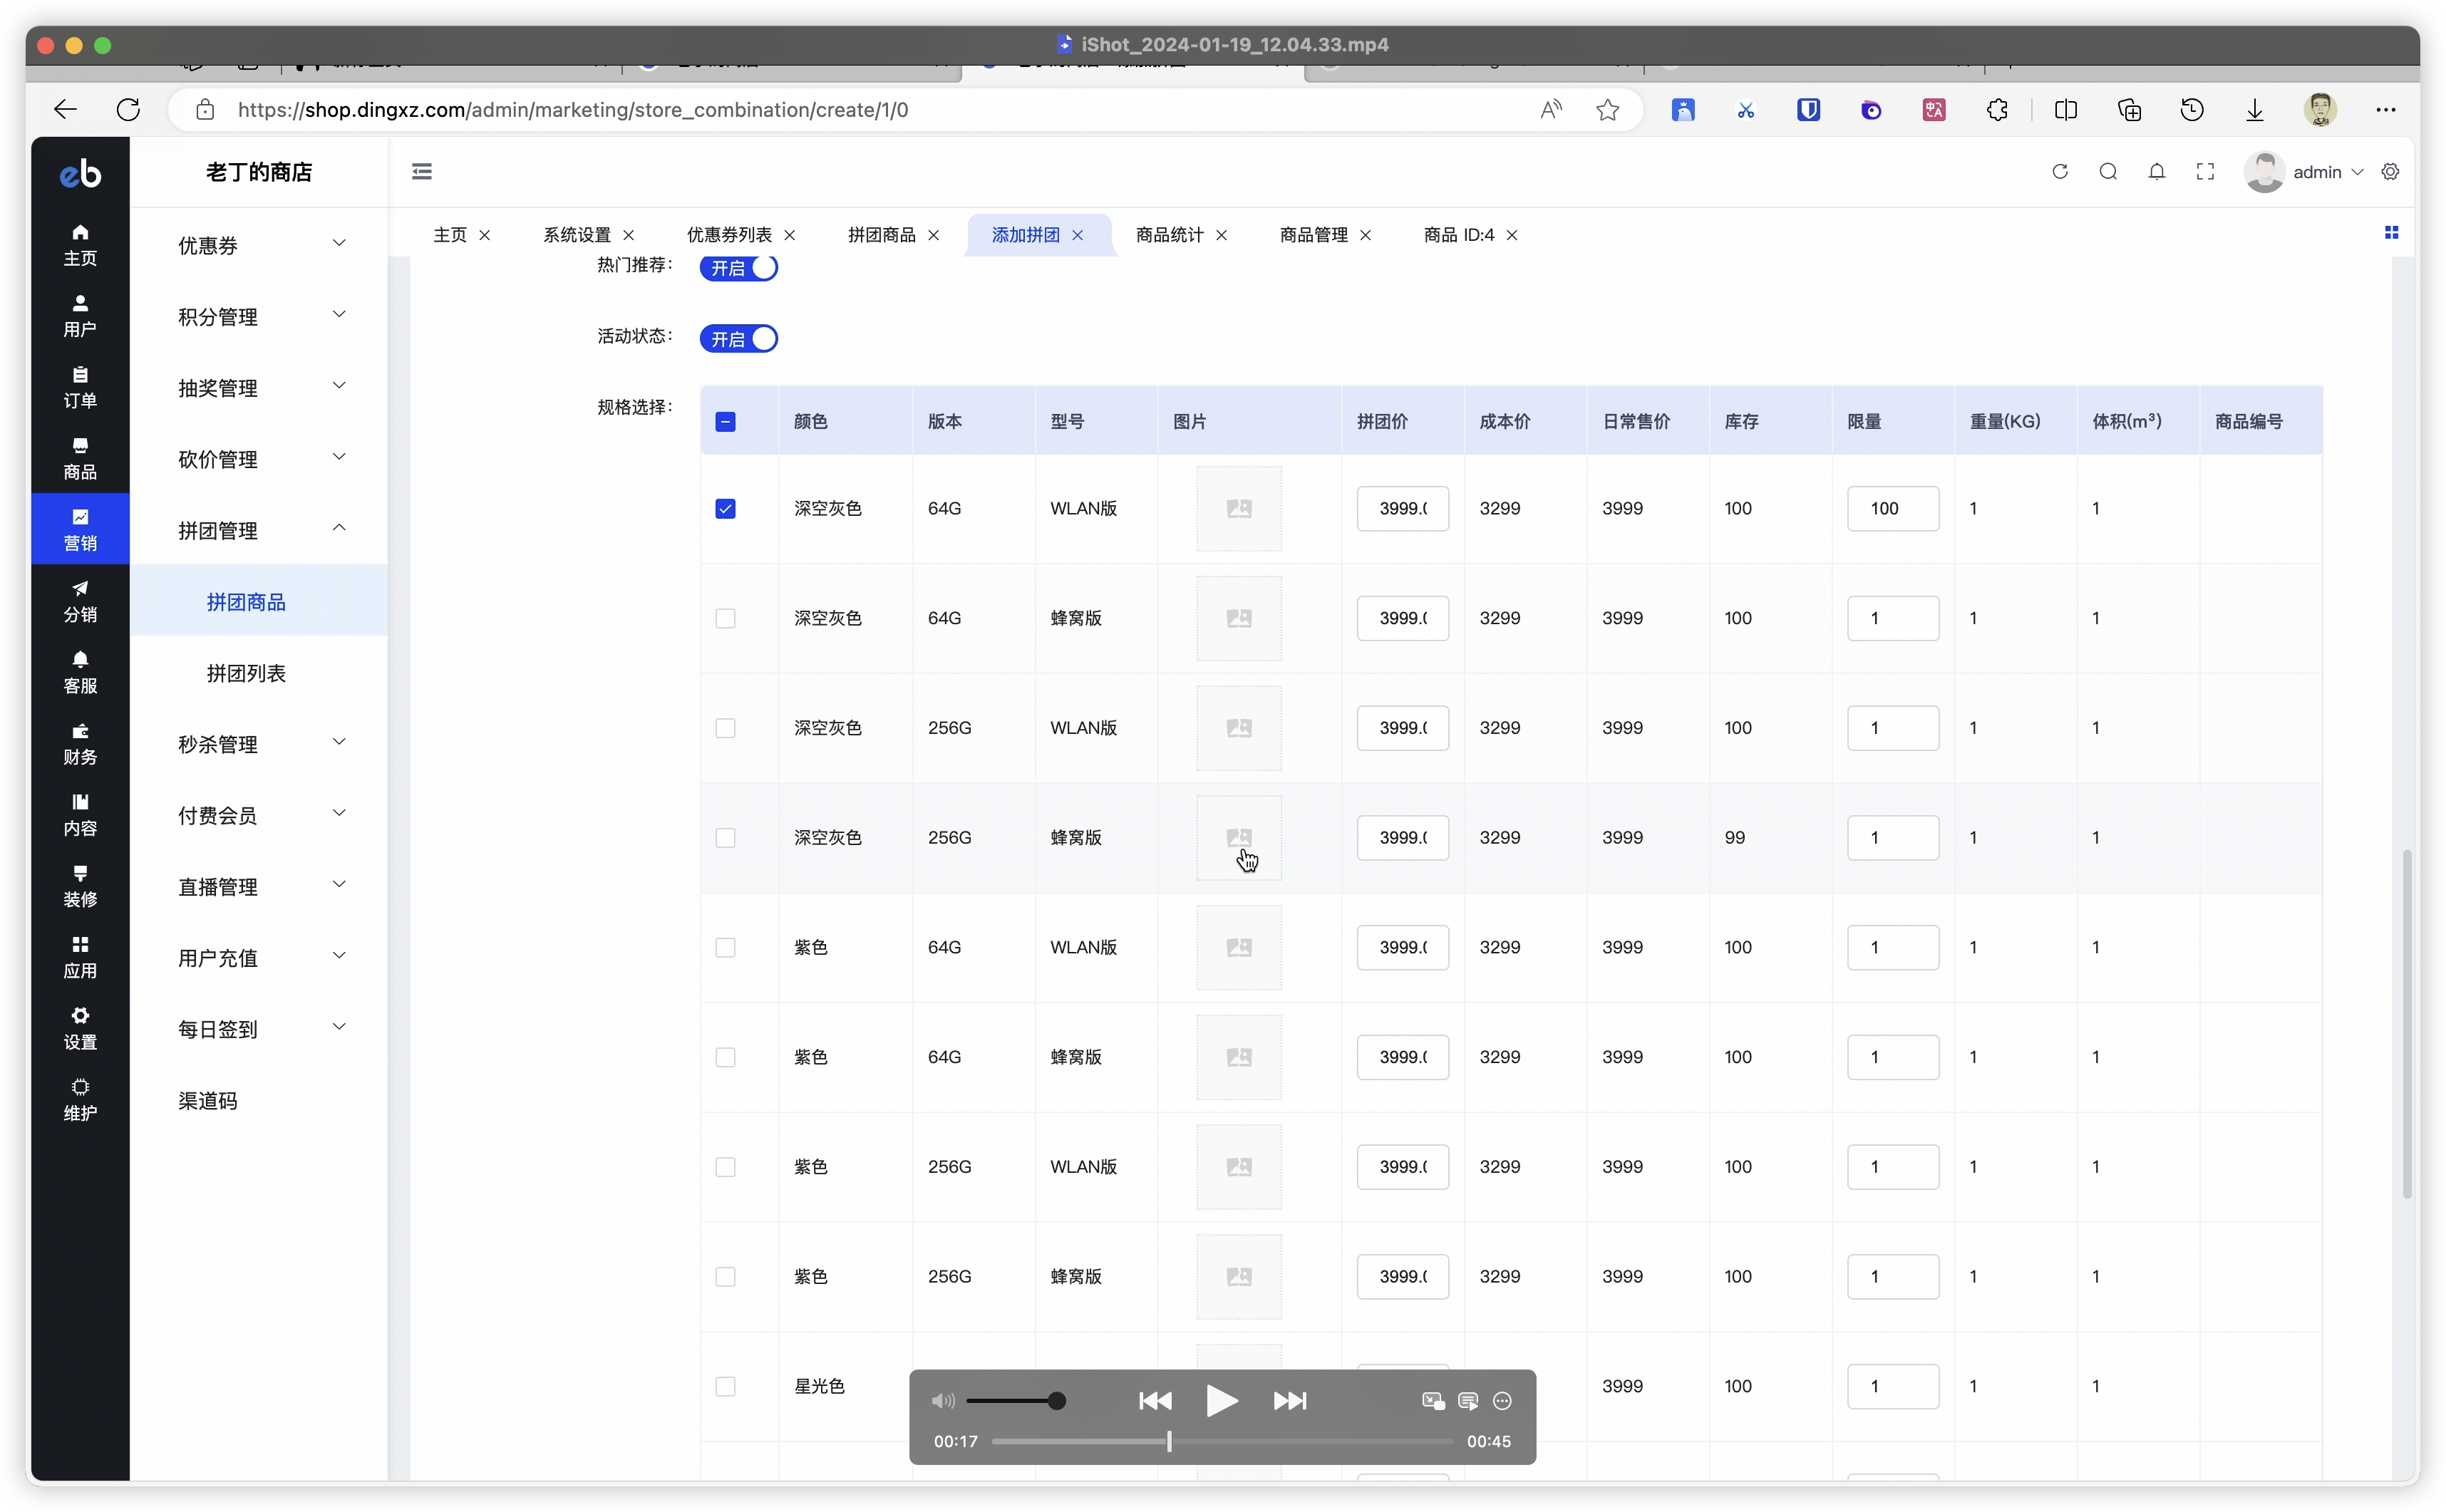Open the theme settings gear icon
This screenshot has width=2446, height=1512.
[2390, 171]
